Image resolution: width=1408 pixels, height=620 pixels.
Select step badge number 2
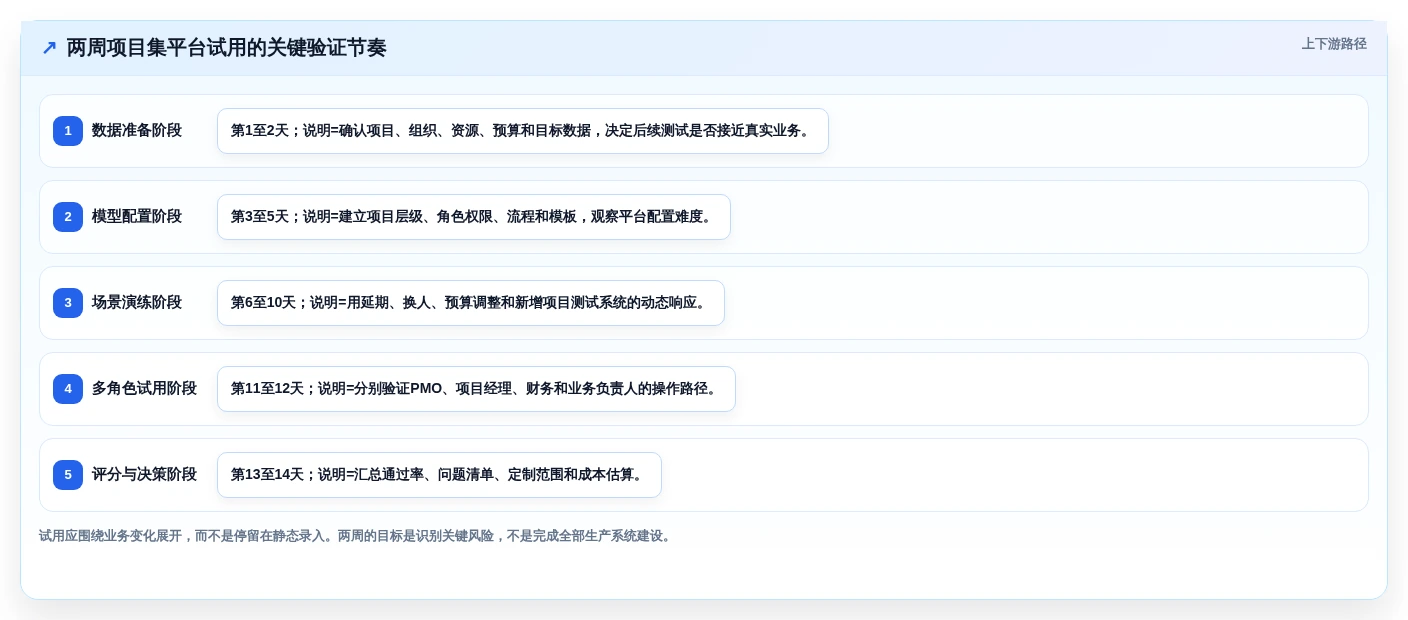[x=68, y=217]
